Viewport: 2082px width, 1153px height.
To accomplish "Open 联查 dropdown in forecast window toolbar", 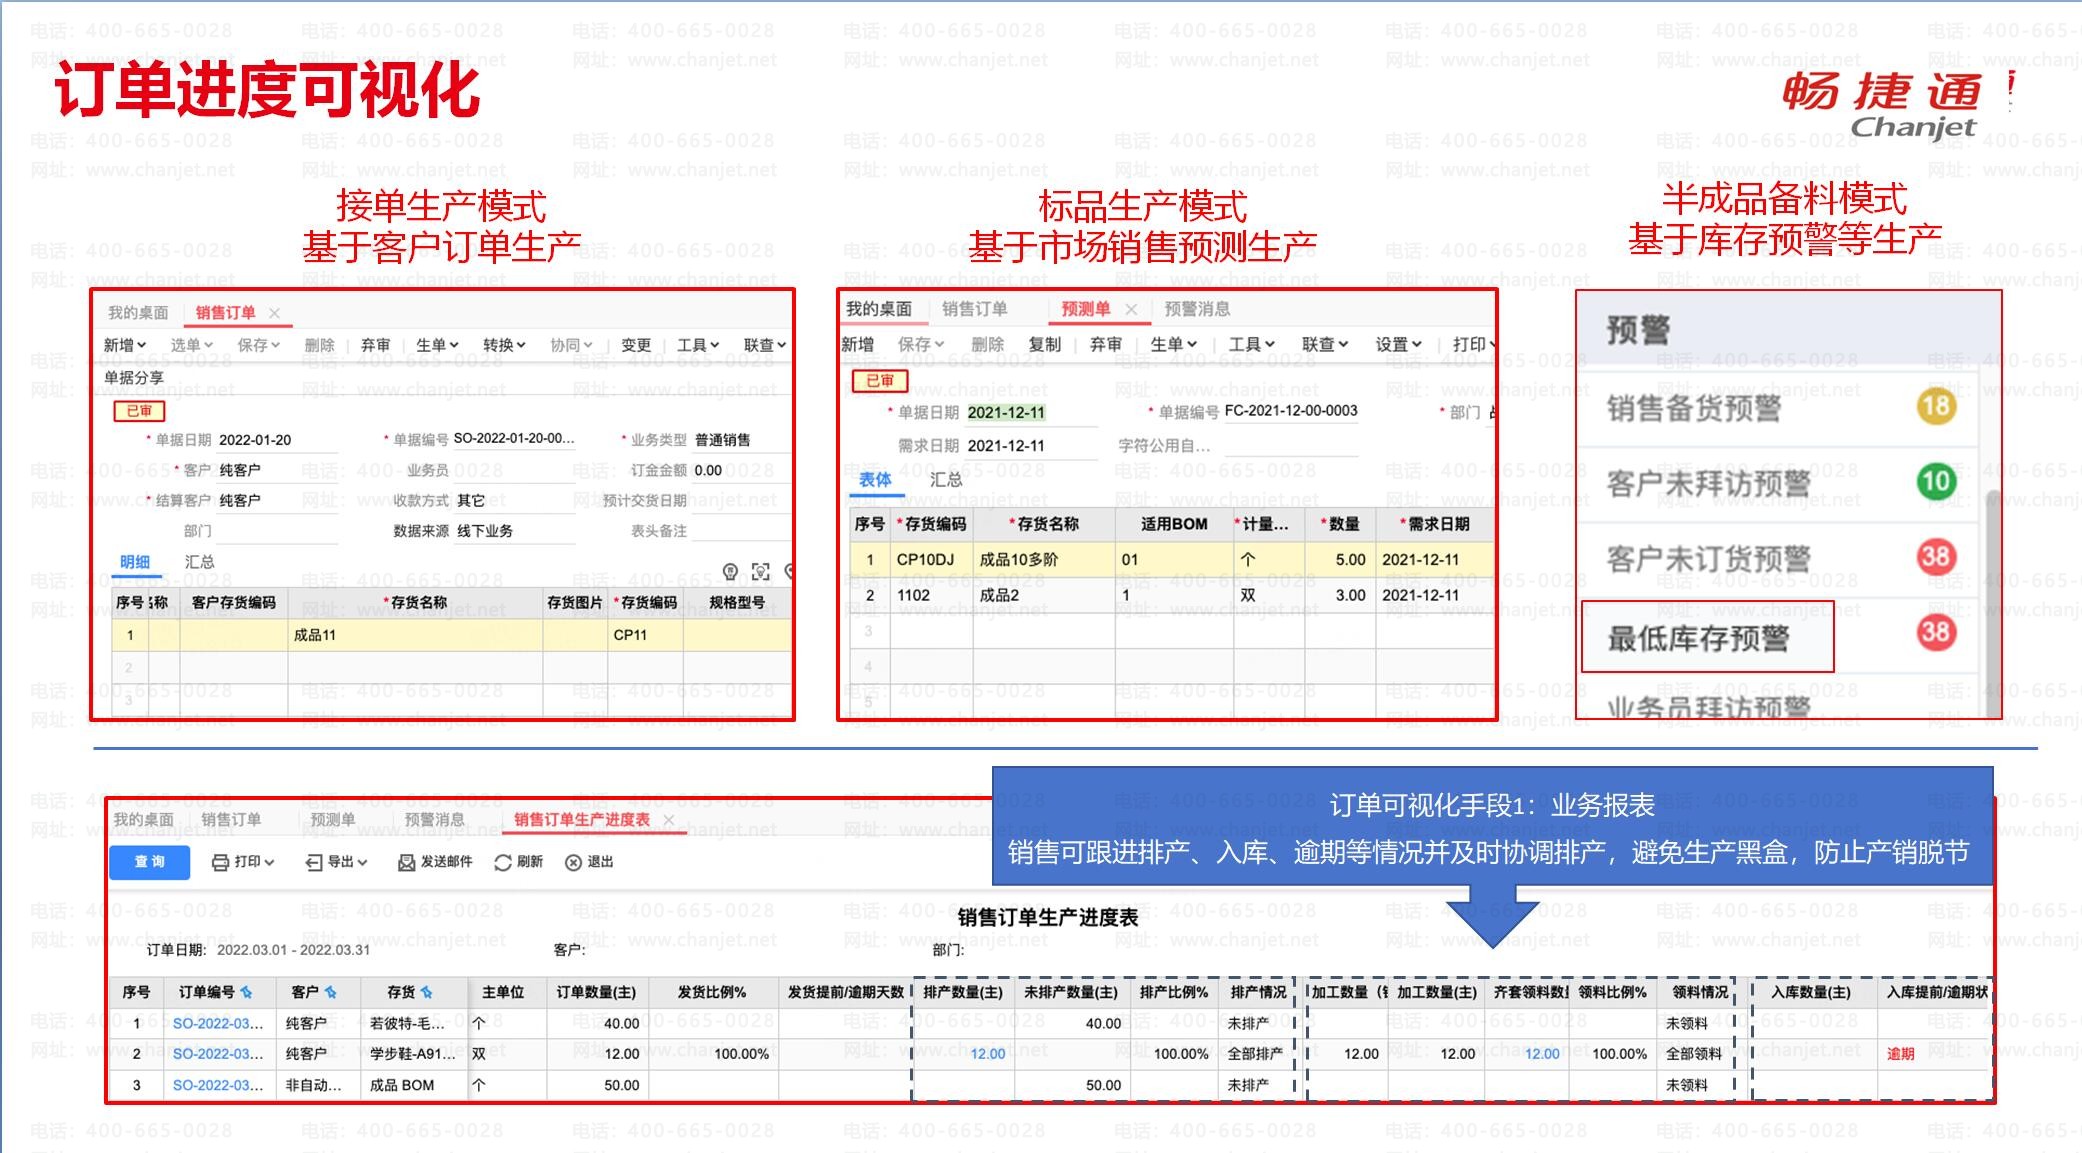I will [1325, 344].
